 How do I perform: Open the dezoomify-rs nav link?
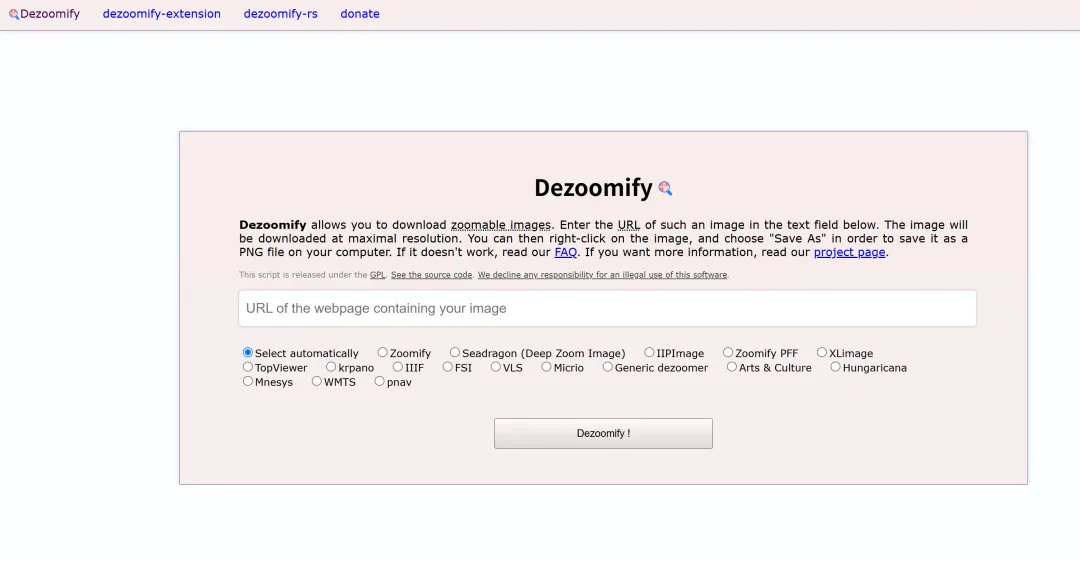click(x=280, y=14)
